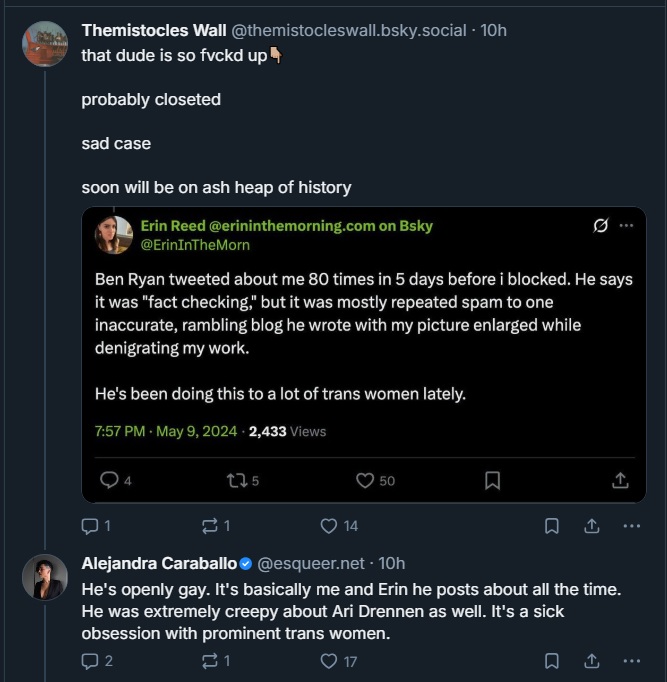Like Alejandra Caraballo's post

(x=329, y=660)
